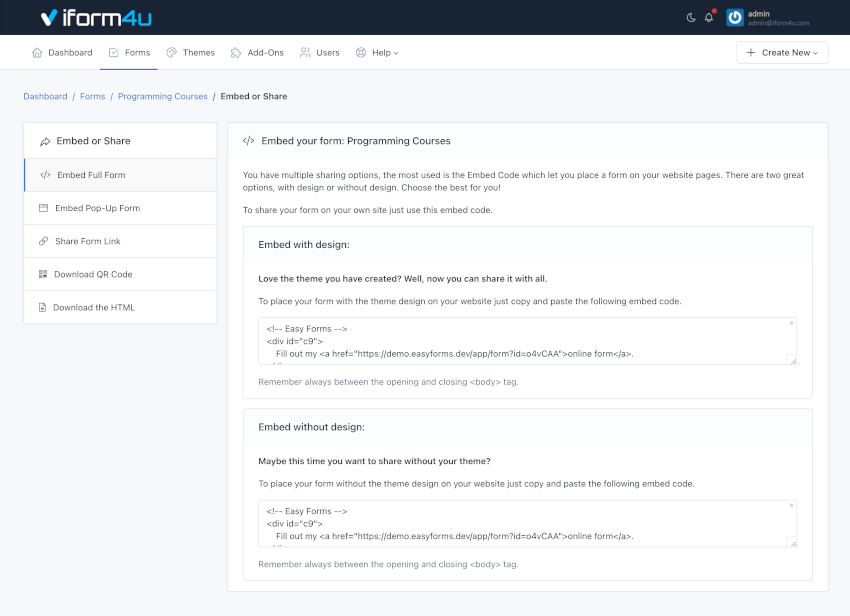The image size is (850, 616).
Task: Click Dashboard breadcrumb link
Action: (x=45, y=96)
